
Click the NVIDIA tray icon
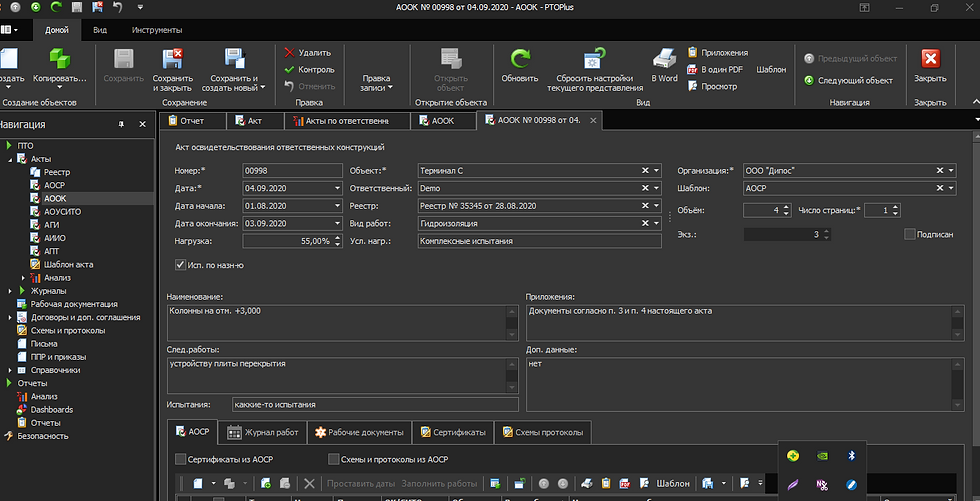click(x=822, y=456)
